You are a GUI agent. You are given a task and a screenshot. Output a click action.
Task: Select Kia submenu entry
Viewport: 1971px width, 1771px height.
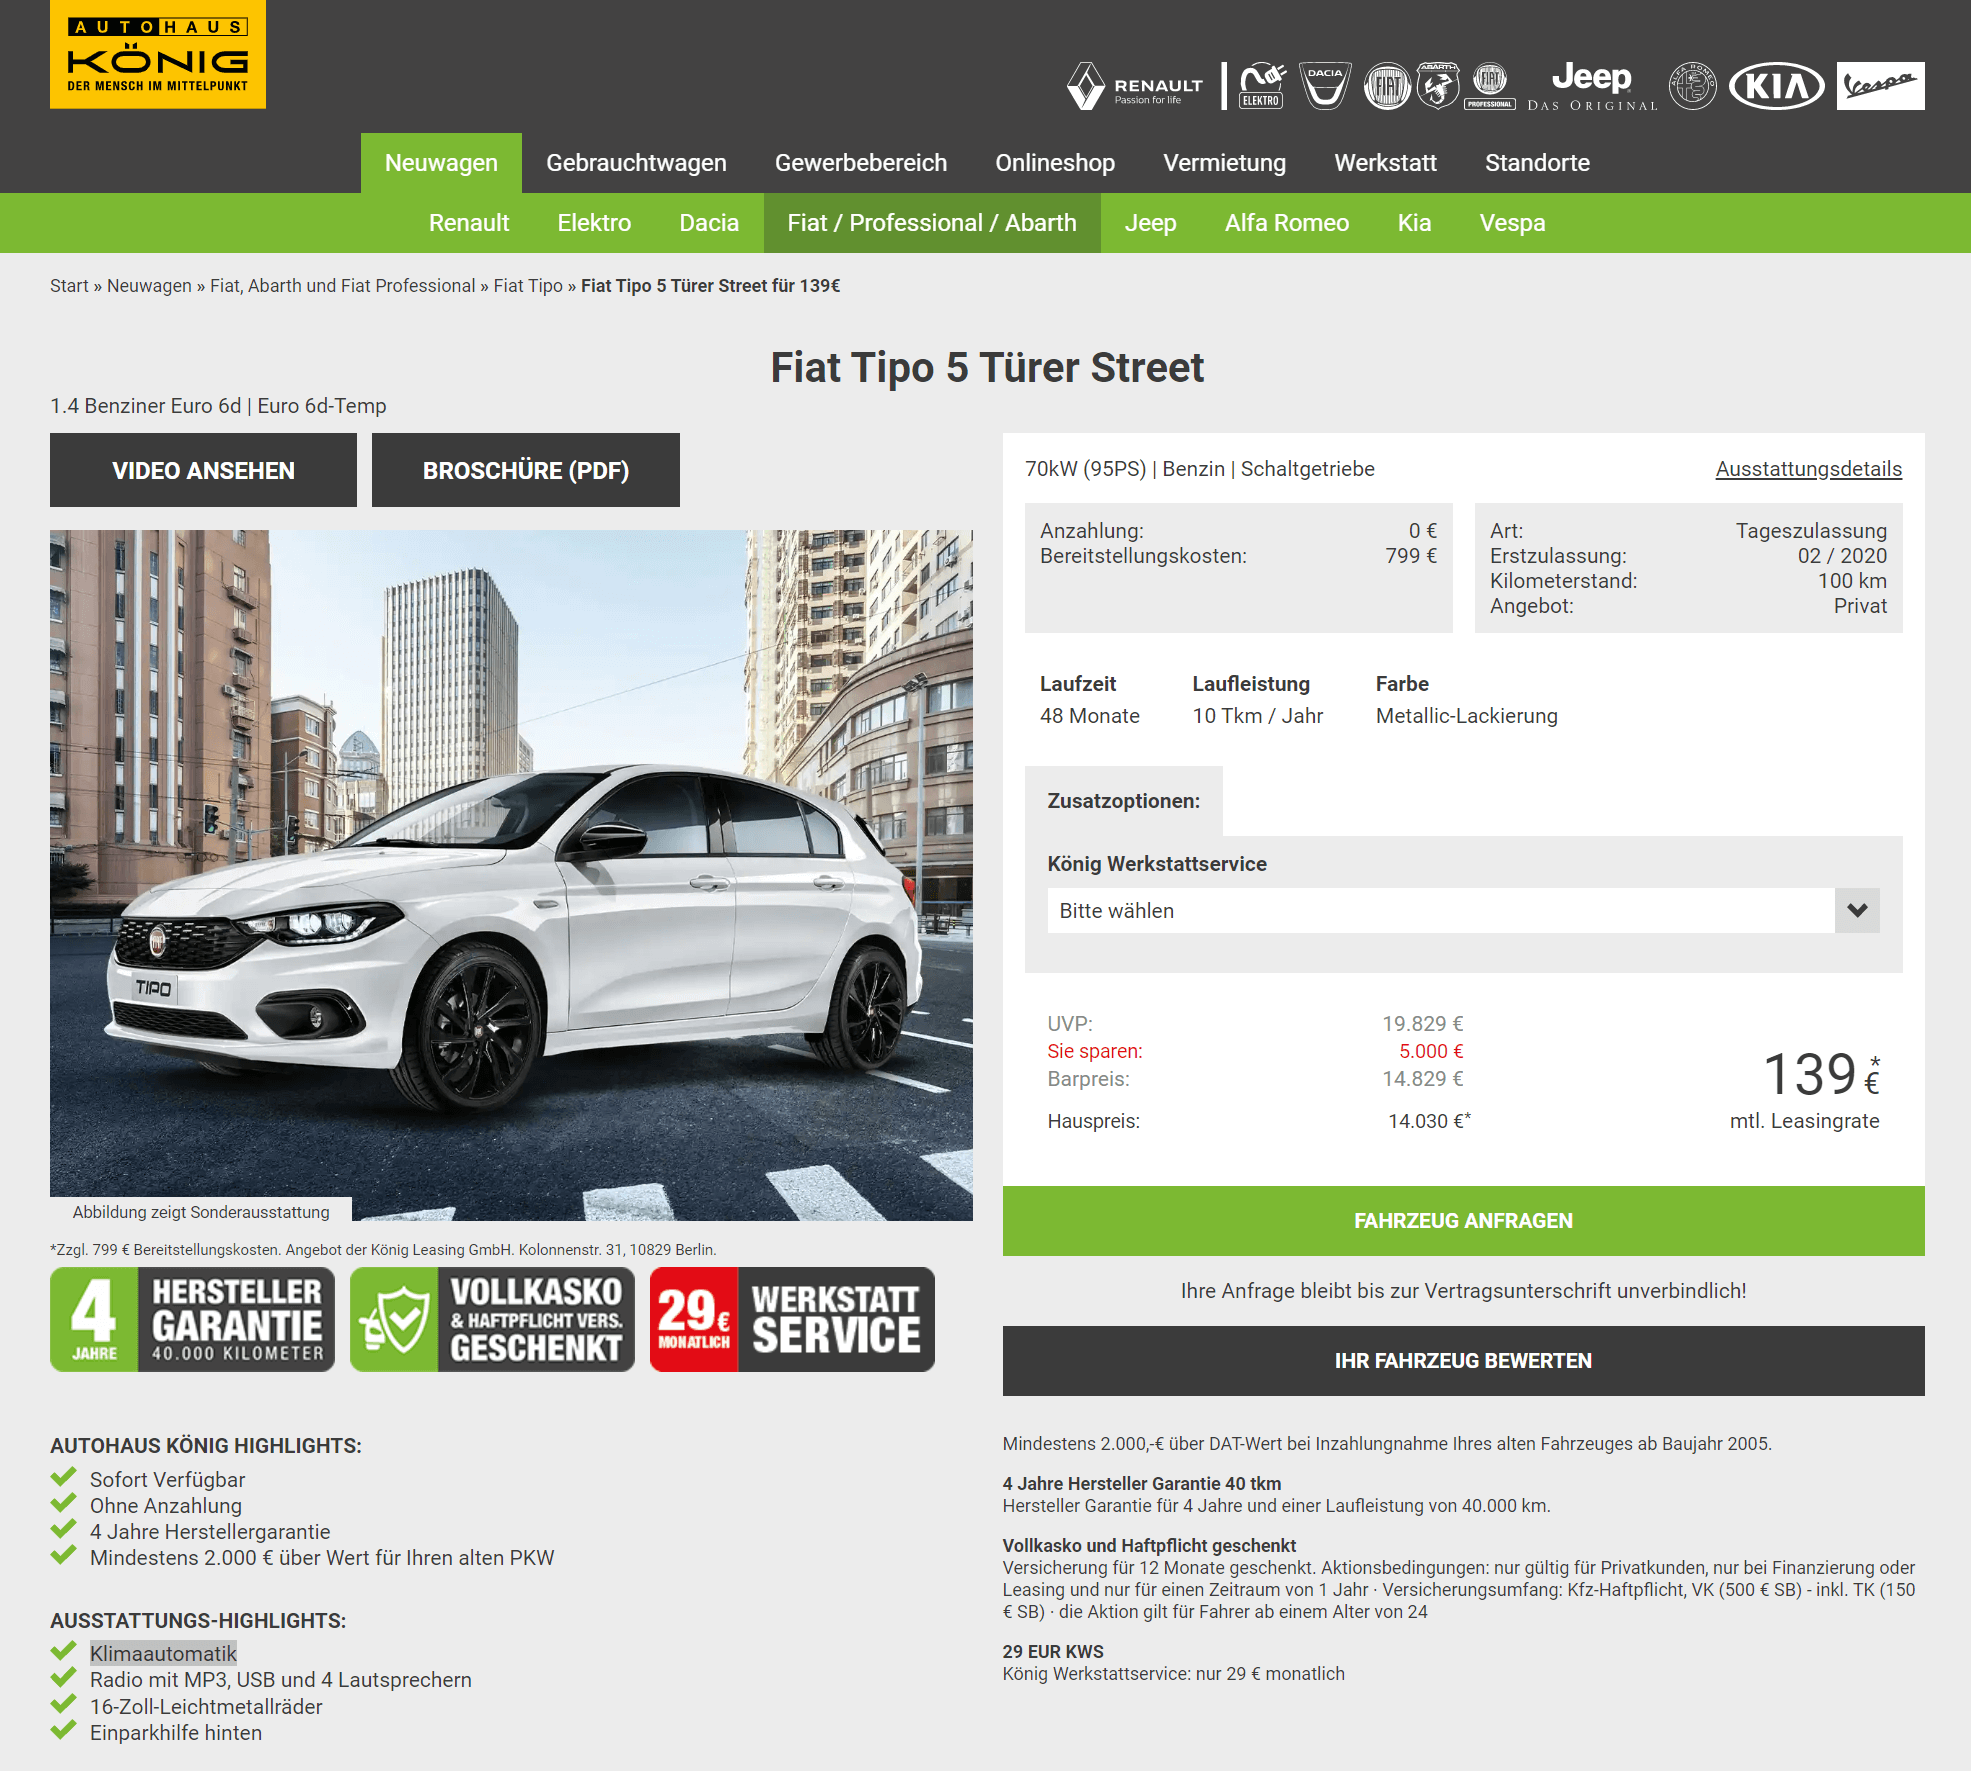(x=1414, y=223)
